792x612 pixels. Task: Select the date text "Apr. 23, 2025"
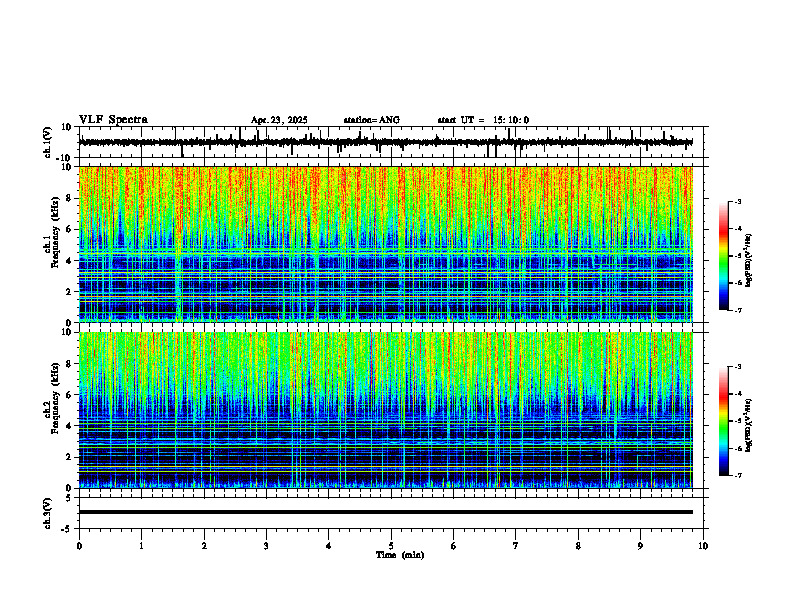(279, 120)
